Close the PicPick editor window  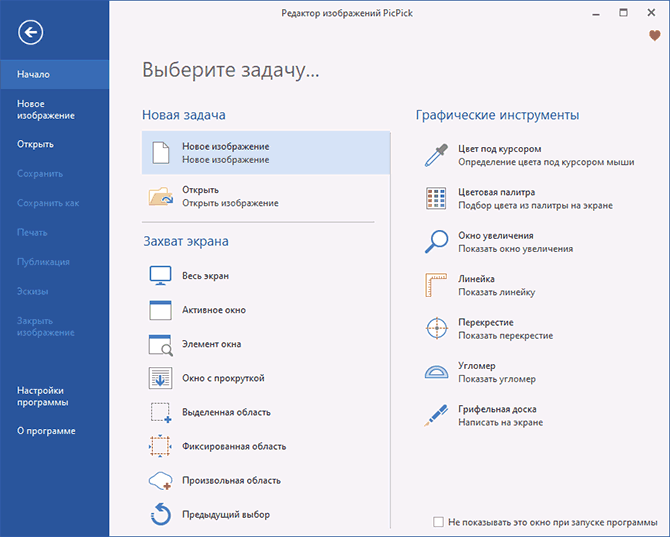651,13
